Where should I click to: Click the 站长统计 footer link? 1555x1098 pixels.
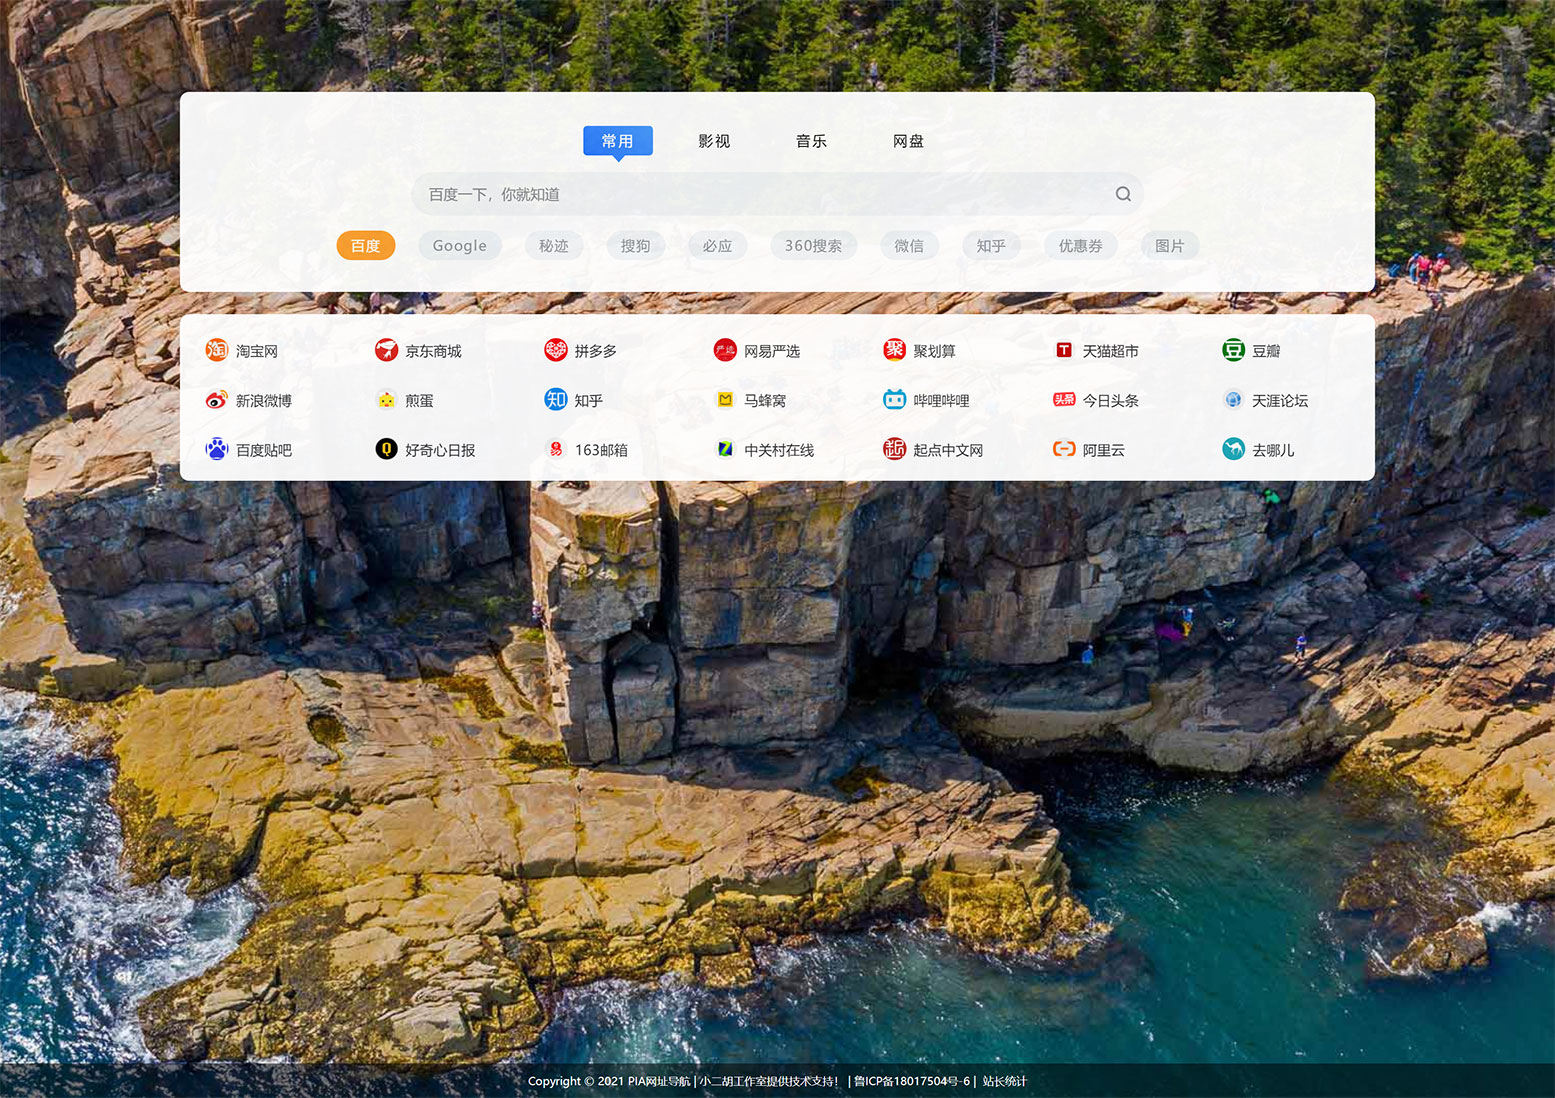(x=1004, y=1081)
